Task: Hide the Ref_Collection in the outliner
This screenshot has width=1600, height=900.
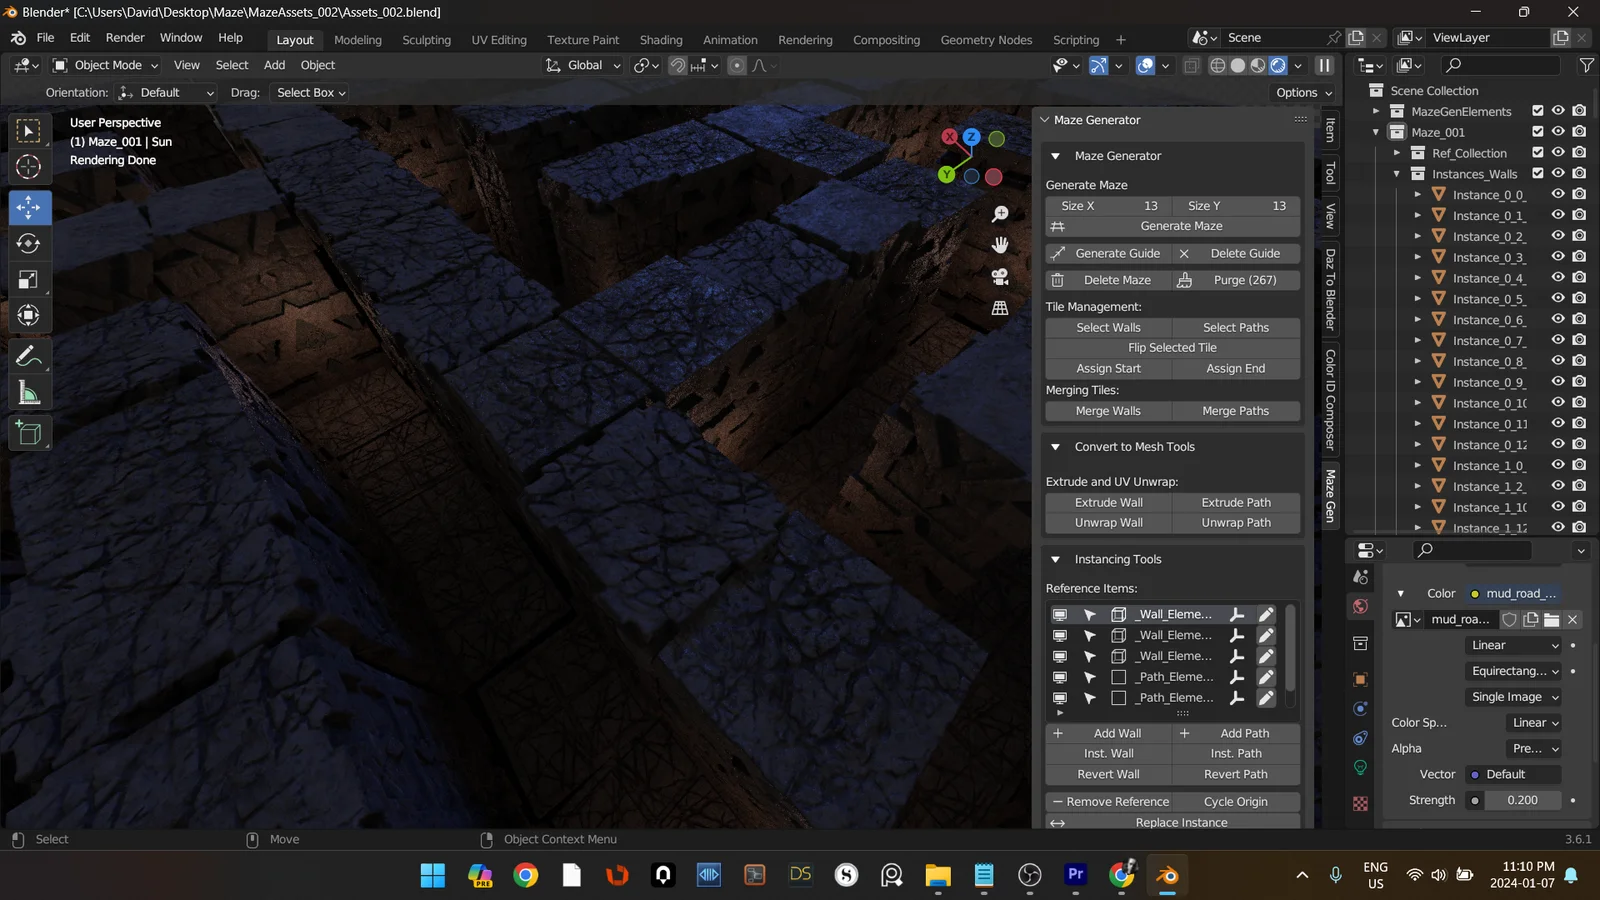Action: coord(1557,152)
